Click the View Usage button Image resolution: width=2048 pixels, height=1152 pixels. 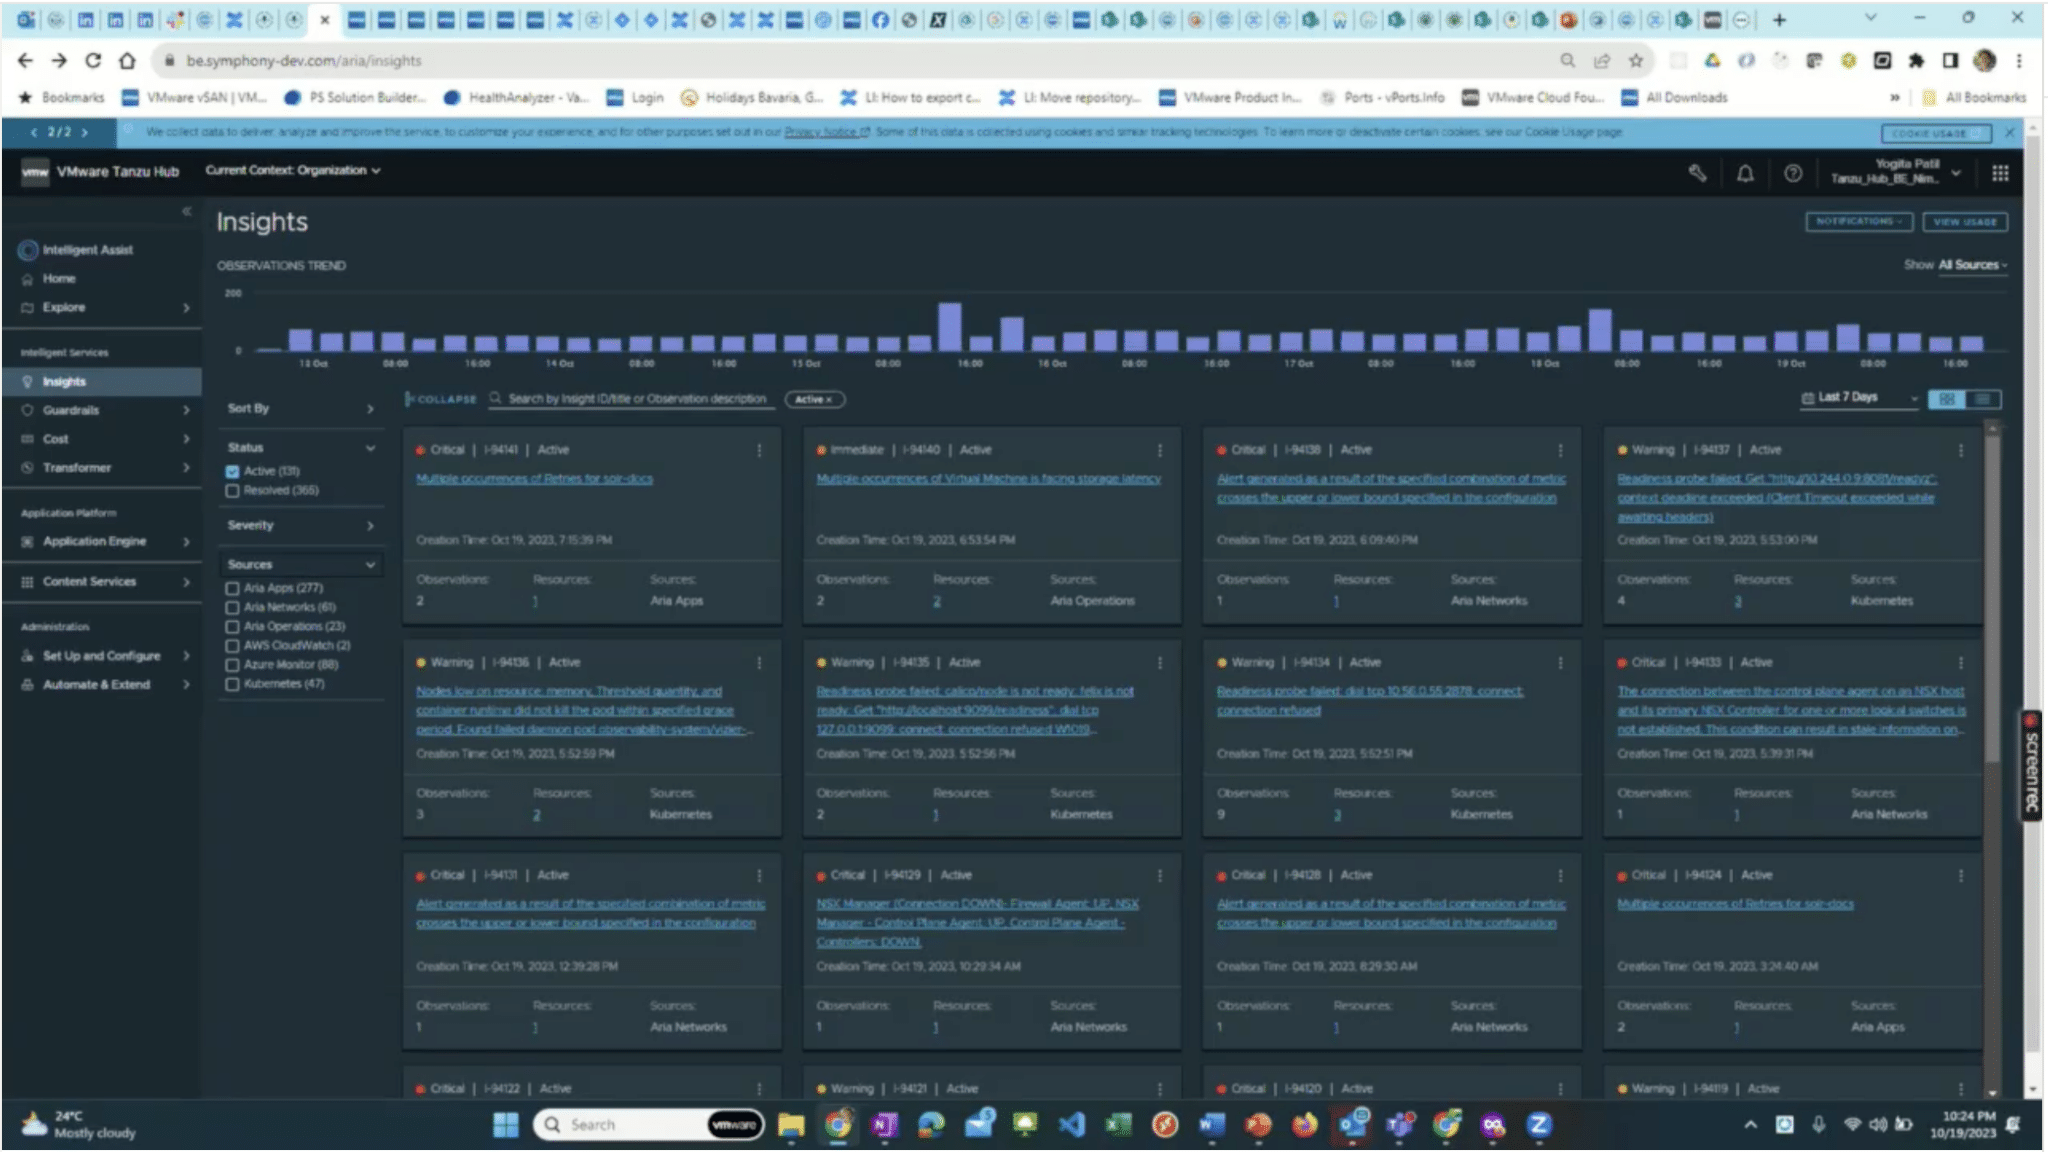pos(1964,222)
